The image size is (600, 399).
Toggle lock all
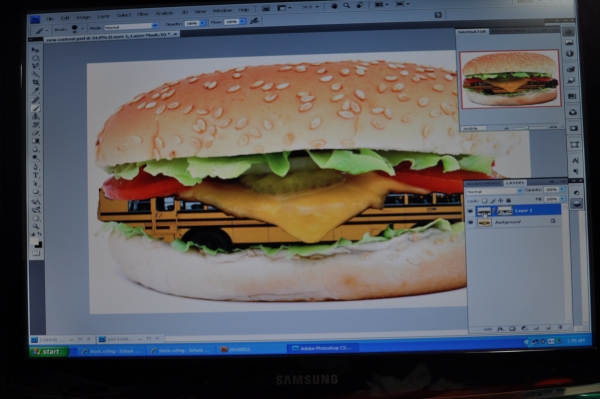pyautogui.click(x=509, y=200)
